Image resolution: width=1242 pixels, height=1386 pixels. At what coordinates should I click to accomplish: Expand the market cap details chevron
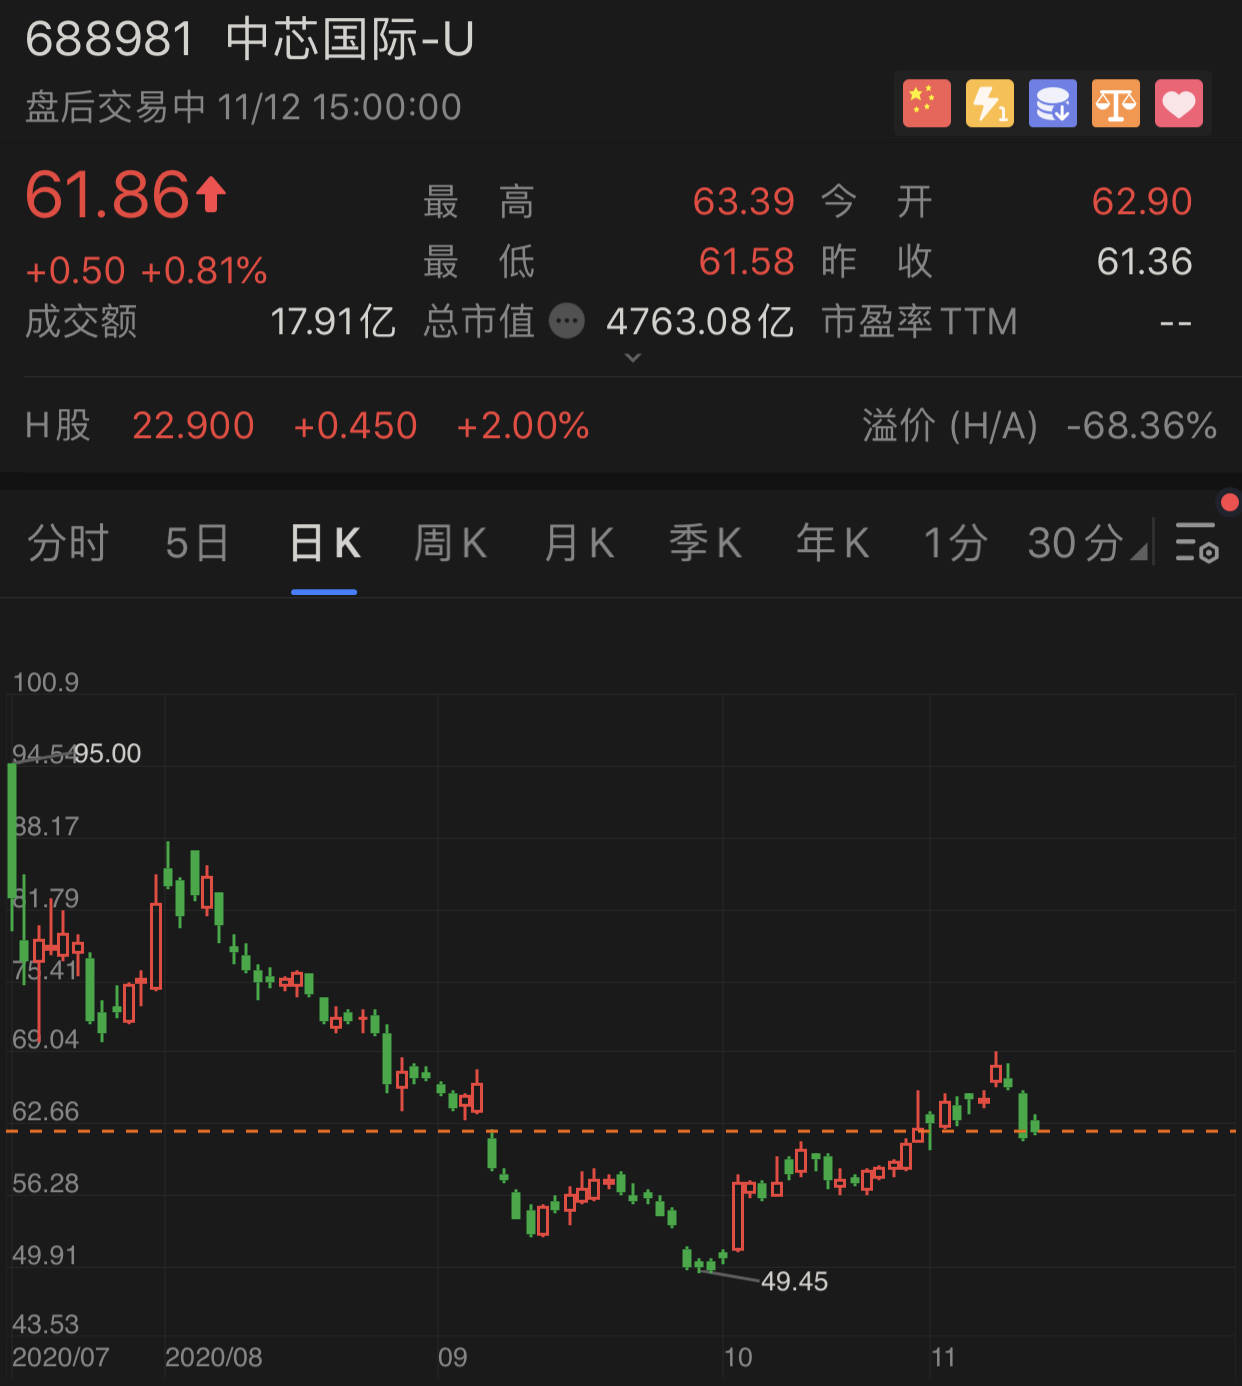click(633, 357)
